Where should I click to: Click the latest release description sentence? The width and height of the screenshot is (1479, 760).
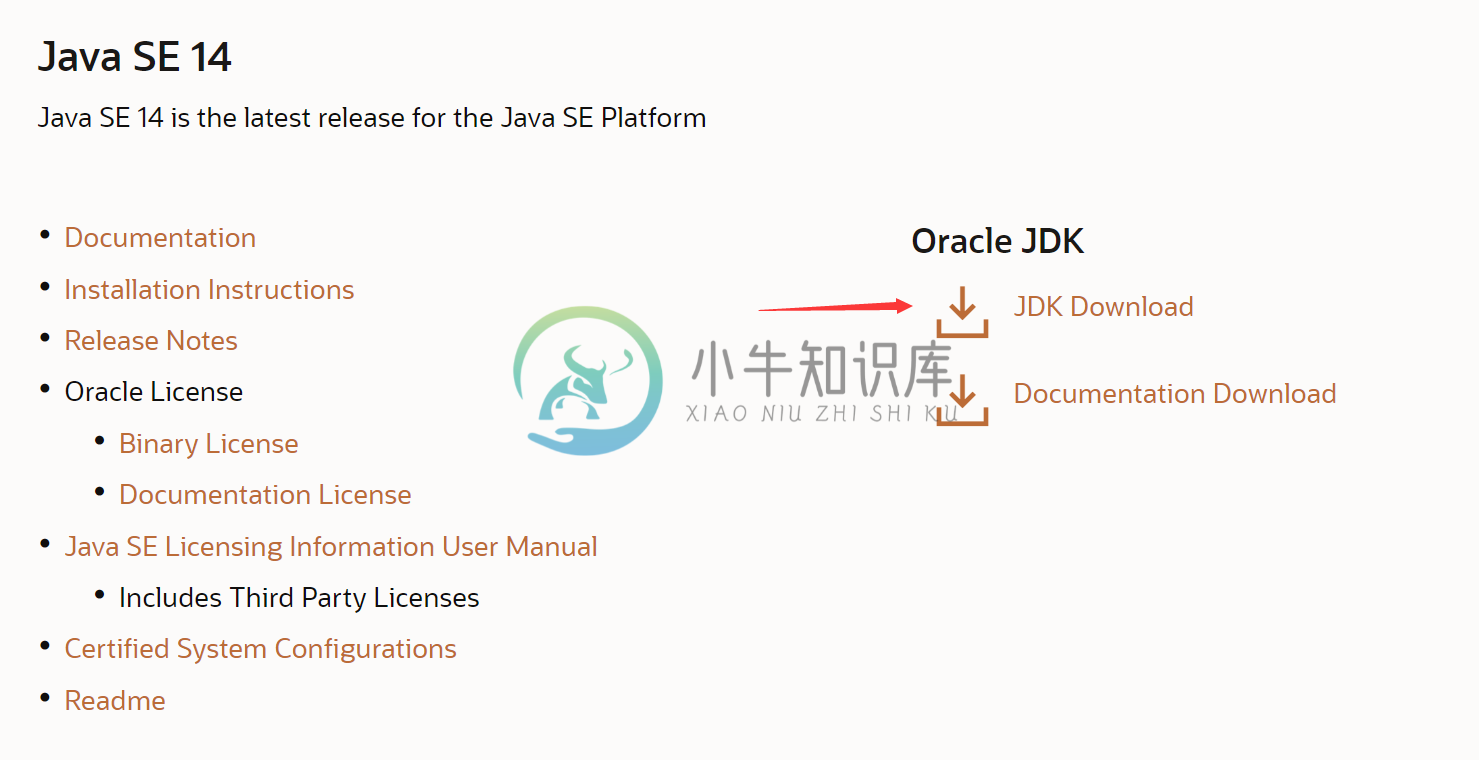[x=372, y=118]
